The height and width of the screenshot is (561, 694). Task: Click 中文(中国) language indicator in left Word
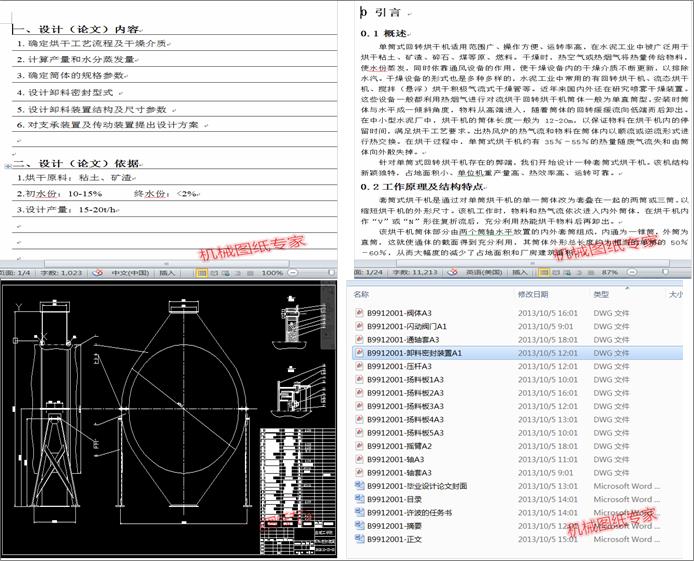[130, 273]
